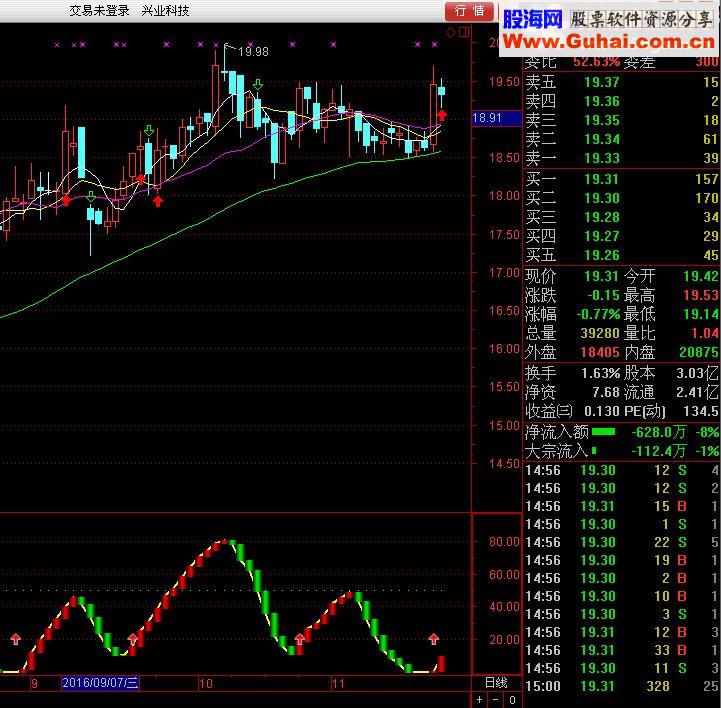Open the 交易未登录 trading login menu

click(x=99, y=11)
